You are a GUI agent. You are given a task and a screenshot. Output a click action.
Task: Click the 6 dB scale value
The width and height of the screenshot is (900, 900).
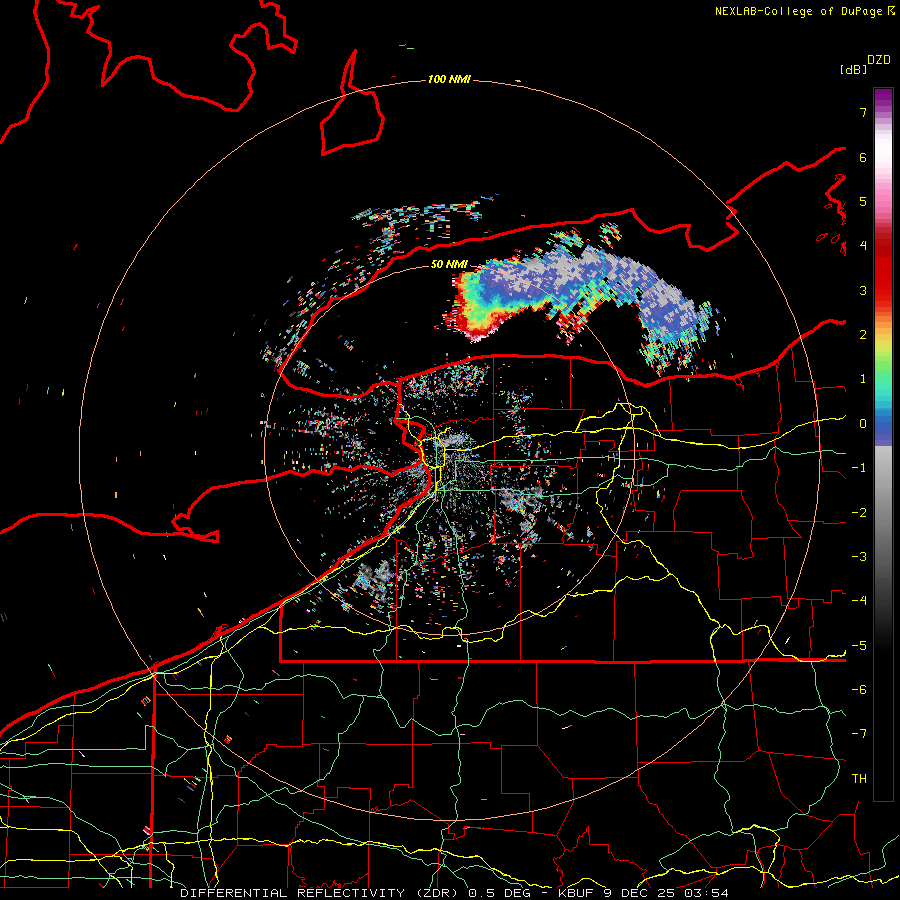[863, 157]
